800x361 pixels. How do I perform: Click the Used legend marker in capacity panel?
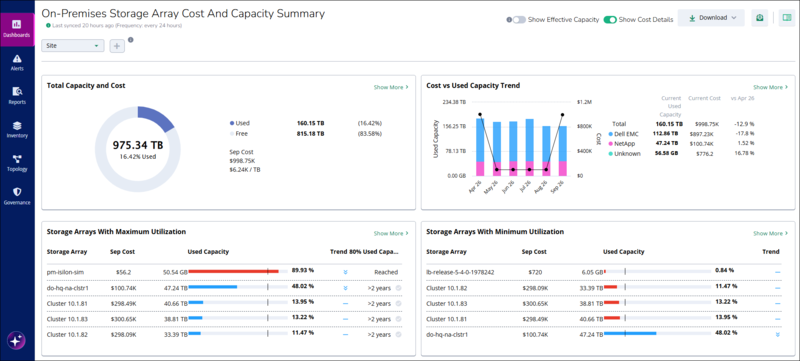(x=232, y=123)
